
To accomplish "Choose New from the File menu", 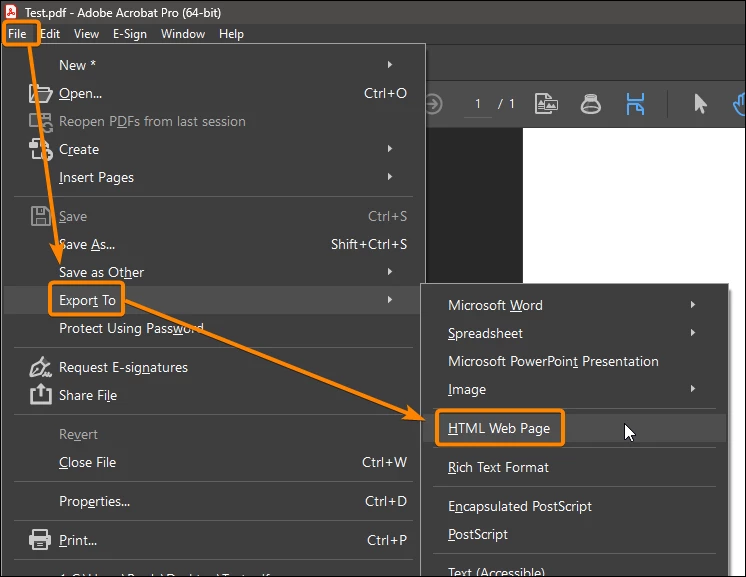I will tap(214, 65).
